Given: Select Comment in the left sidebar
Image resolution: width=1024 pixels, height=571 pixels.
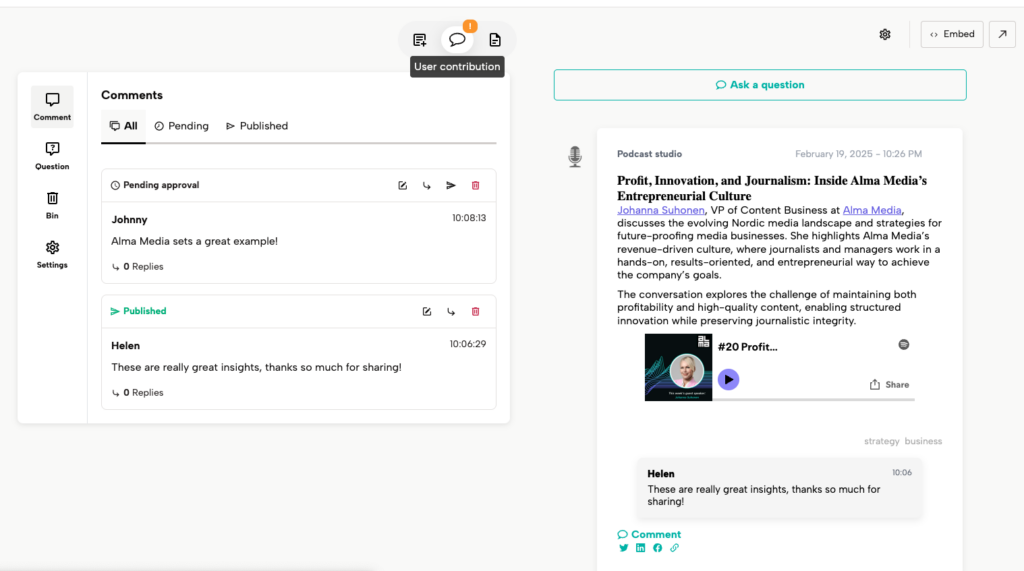Looking at the screenshot, I should (x=52, y=106).
